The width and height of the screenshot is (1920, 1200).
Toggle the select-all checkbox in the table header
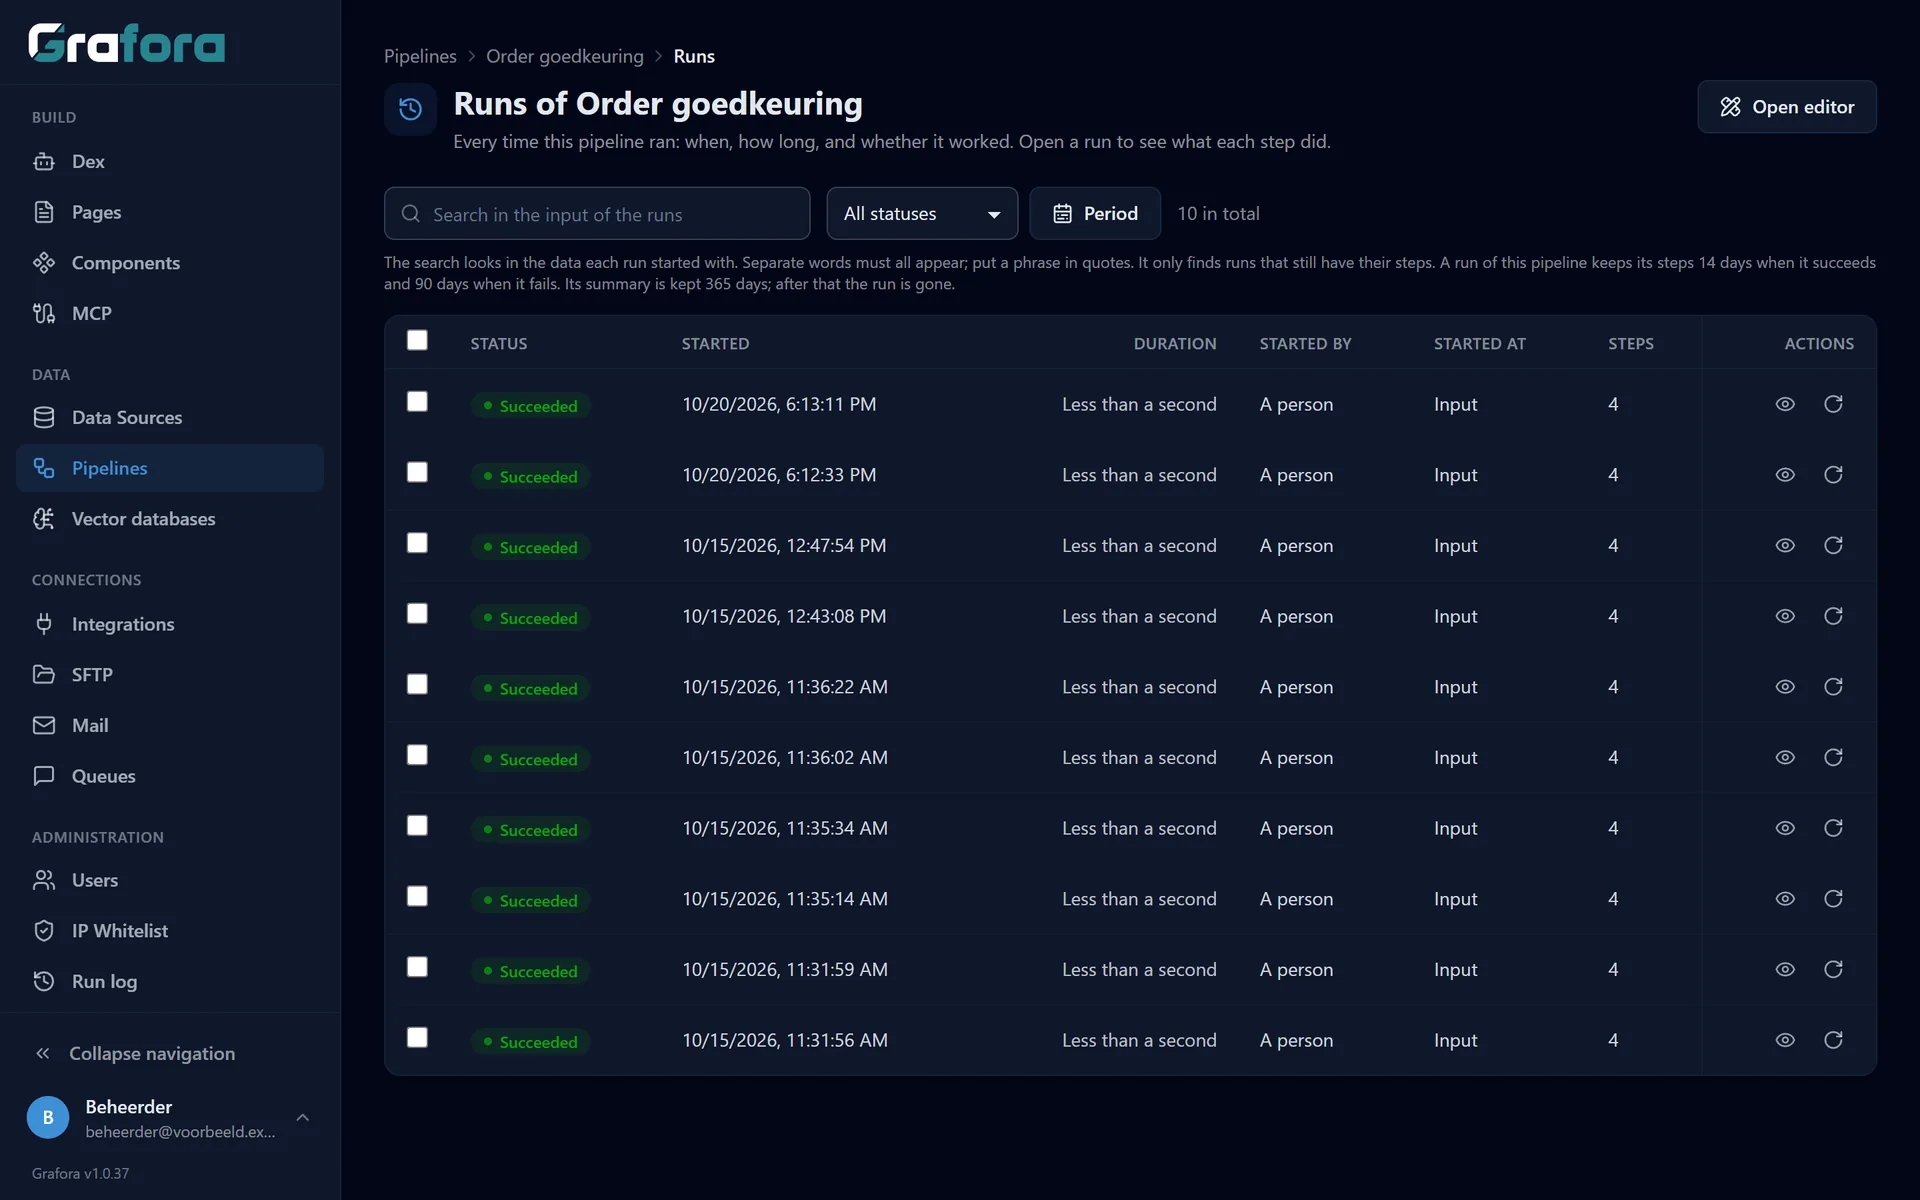pyautogui.click(x=417, y=340)
